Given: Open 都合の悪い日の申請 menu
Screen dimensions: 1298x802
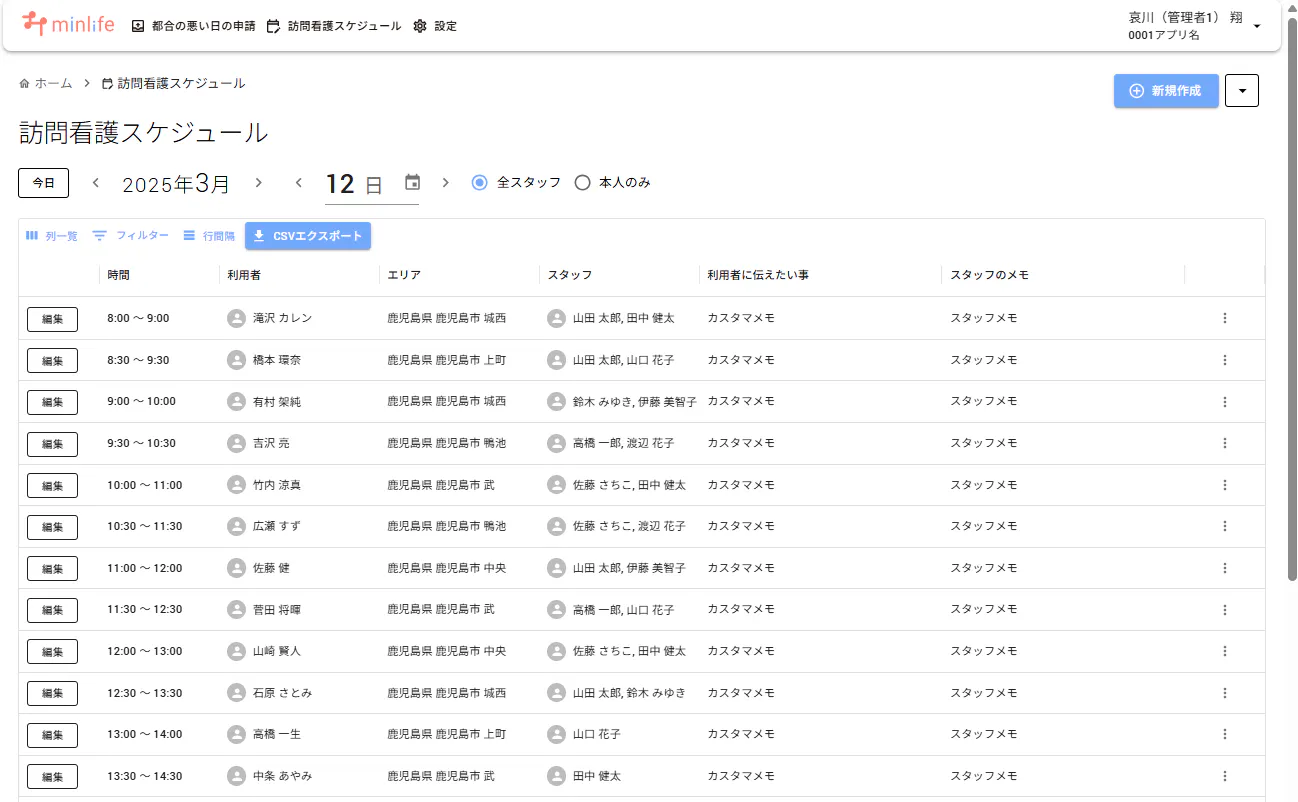Looking at the screenshot, I should click(193, 26).
